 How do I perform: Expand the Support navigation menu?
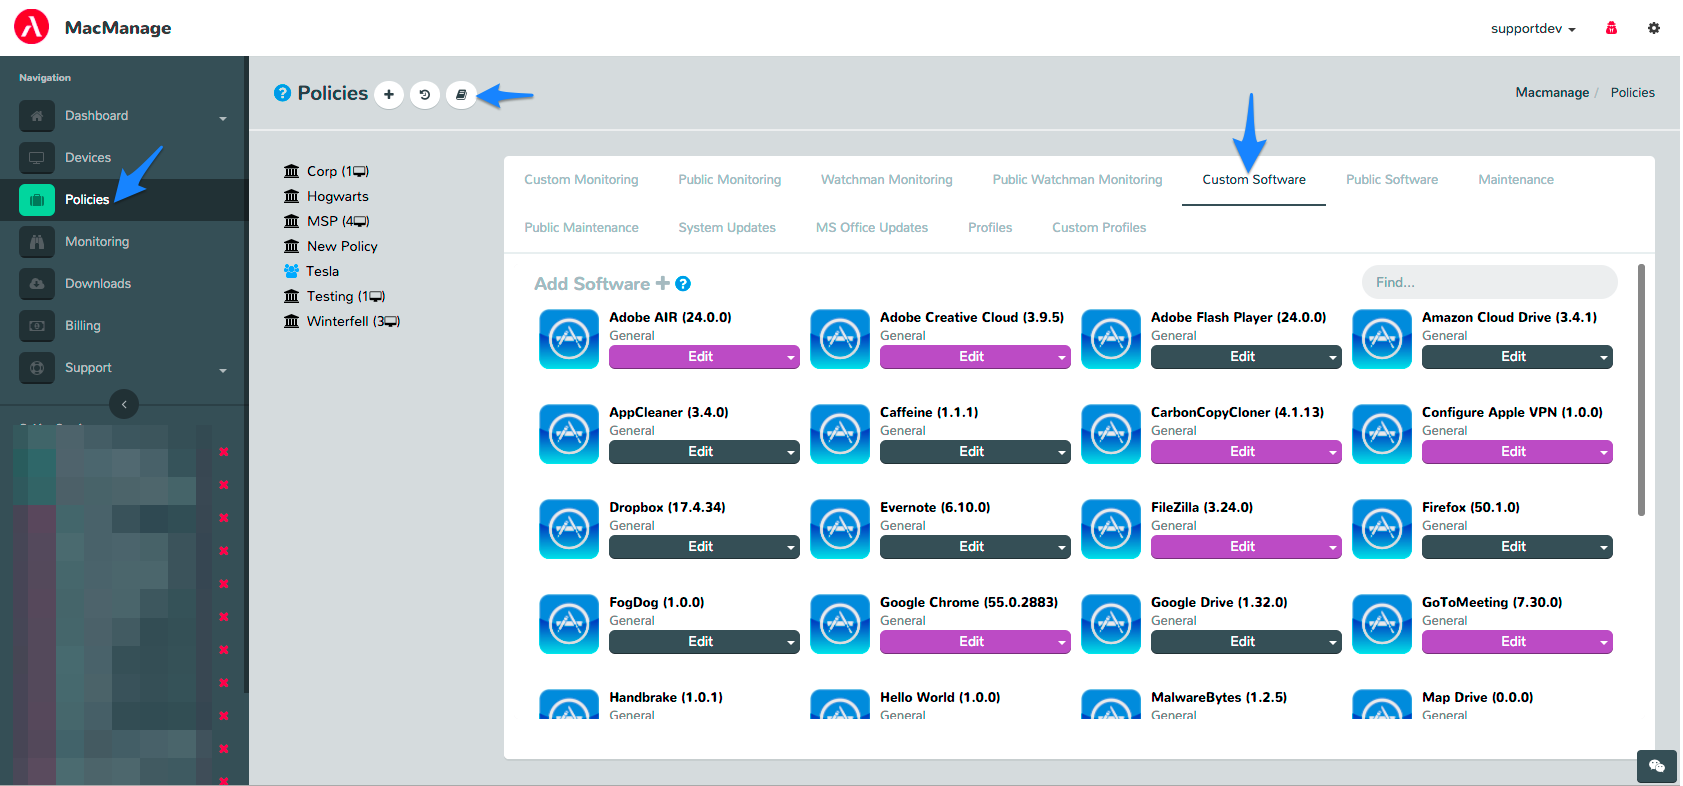pos(223,369)
